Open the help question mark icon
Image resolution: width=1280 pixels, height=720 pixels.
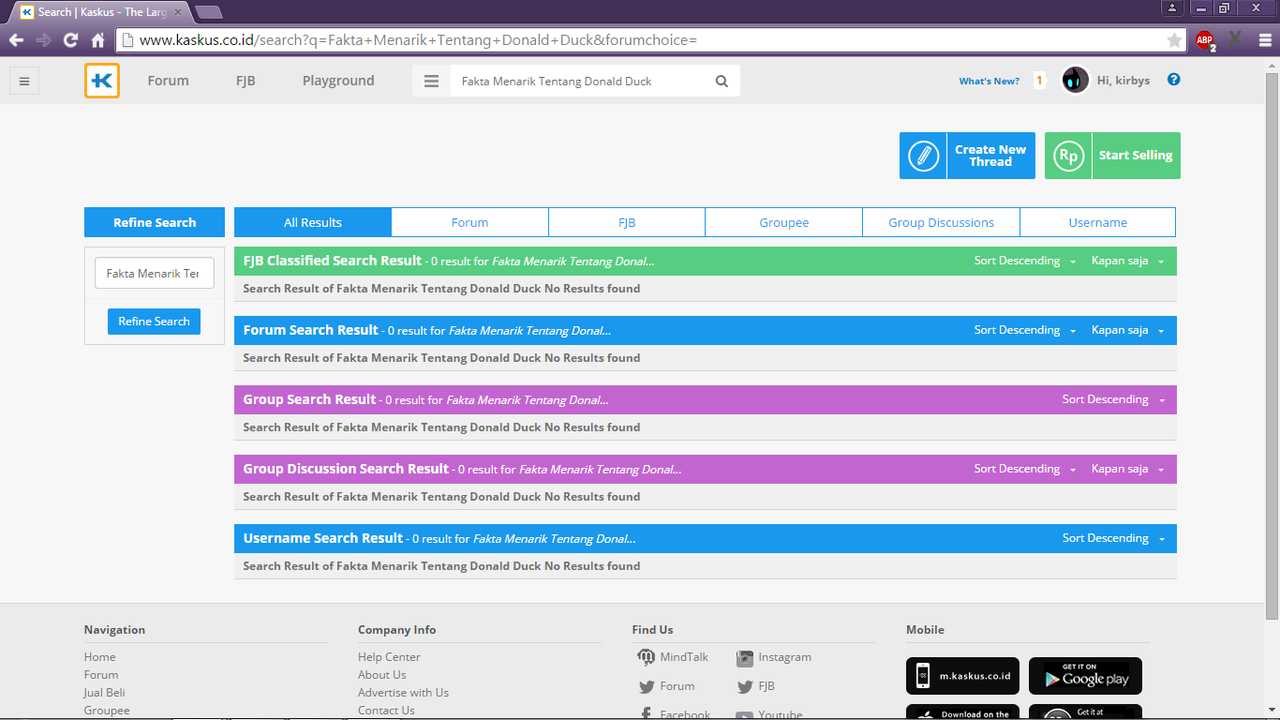(x=1174, y=80)
